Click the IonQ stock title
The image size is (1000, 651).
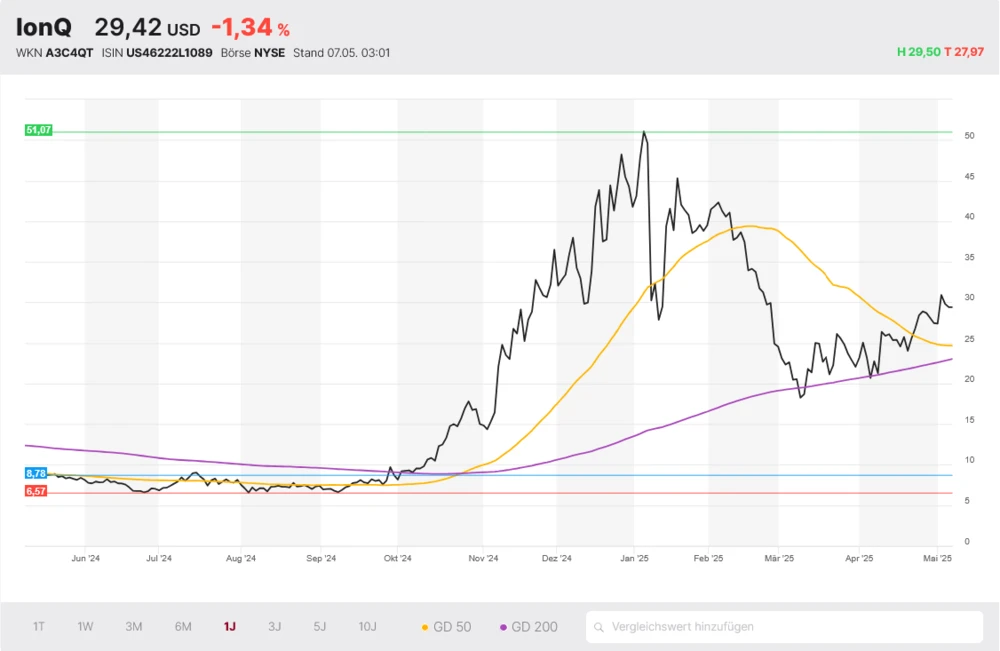pyautogui.click(x=45, y=28)
